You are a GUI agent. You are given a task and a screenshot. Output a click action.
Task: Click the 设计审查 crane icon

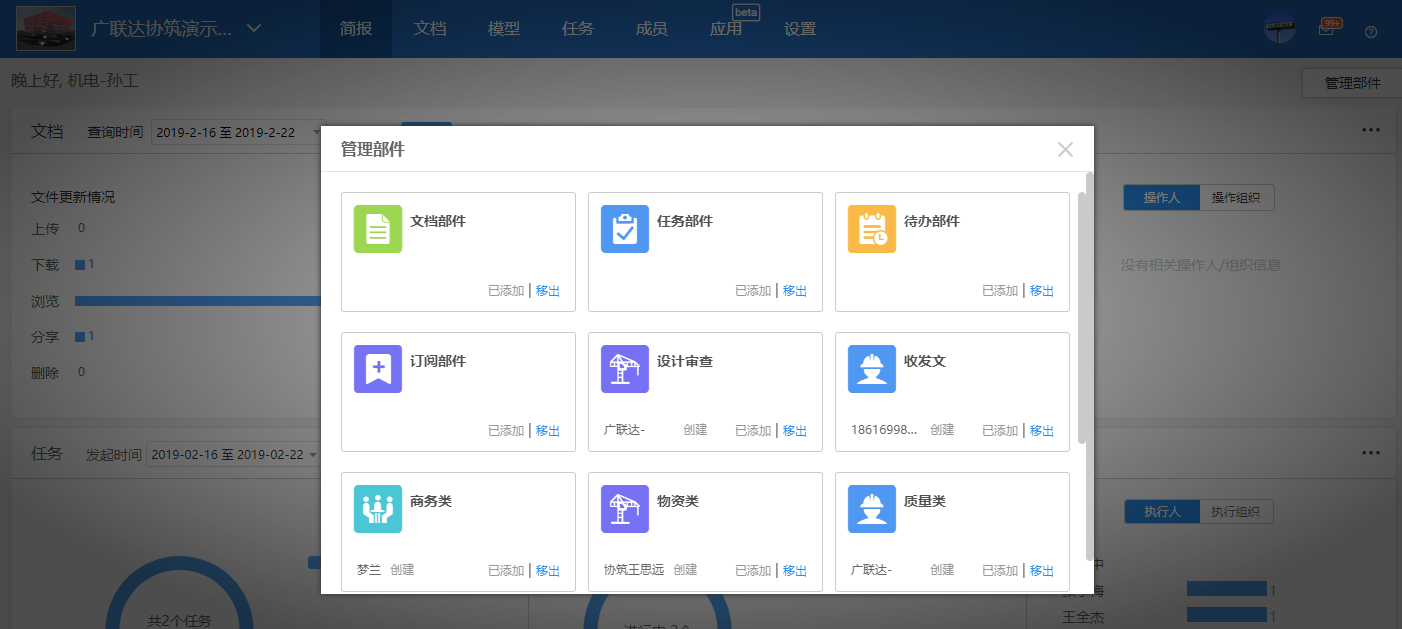tap(624, 368)
